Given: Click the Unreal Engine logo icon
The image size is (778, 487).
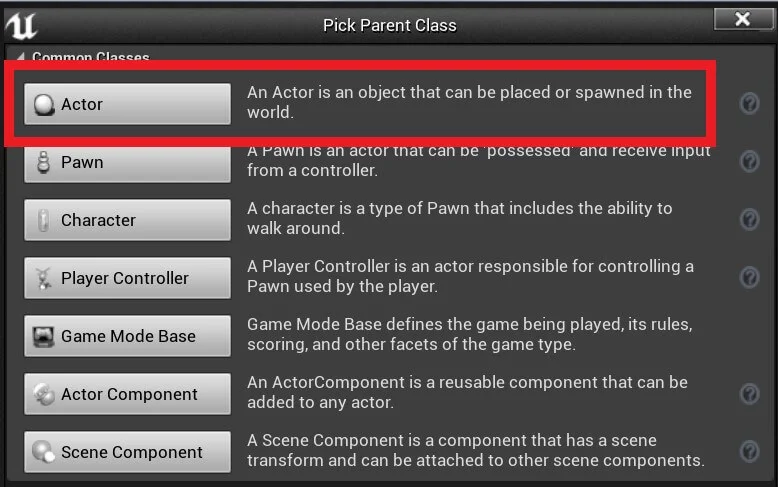Looking at the screenshot, I should click(x=21, y=24).
